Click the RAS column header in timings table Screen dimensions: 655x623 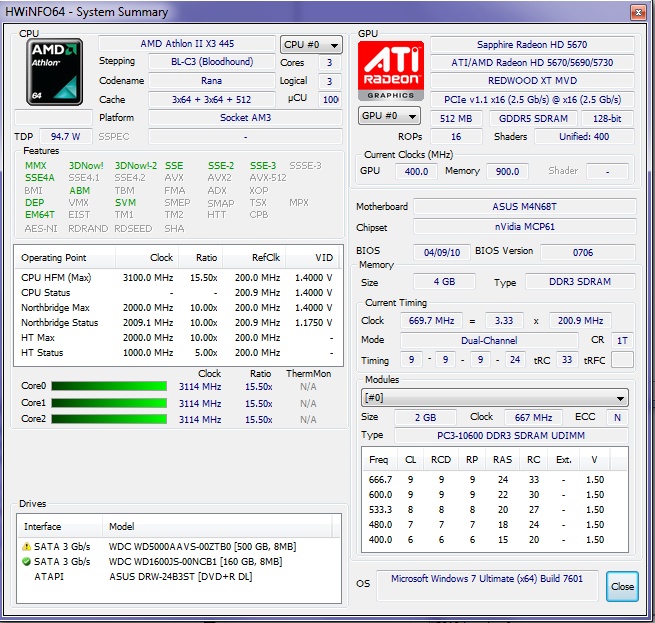click(x=503, y=460)
